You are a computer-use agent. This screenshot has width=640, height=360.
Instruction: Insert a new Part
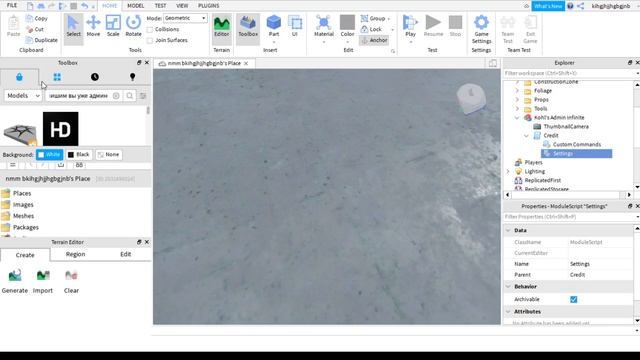coord(273,26)
